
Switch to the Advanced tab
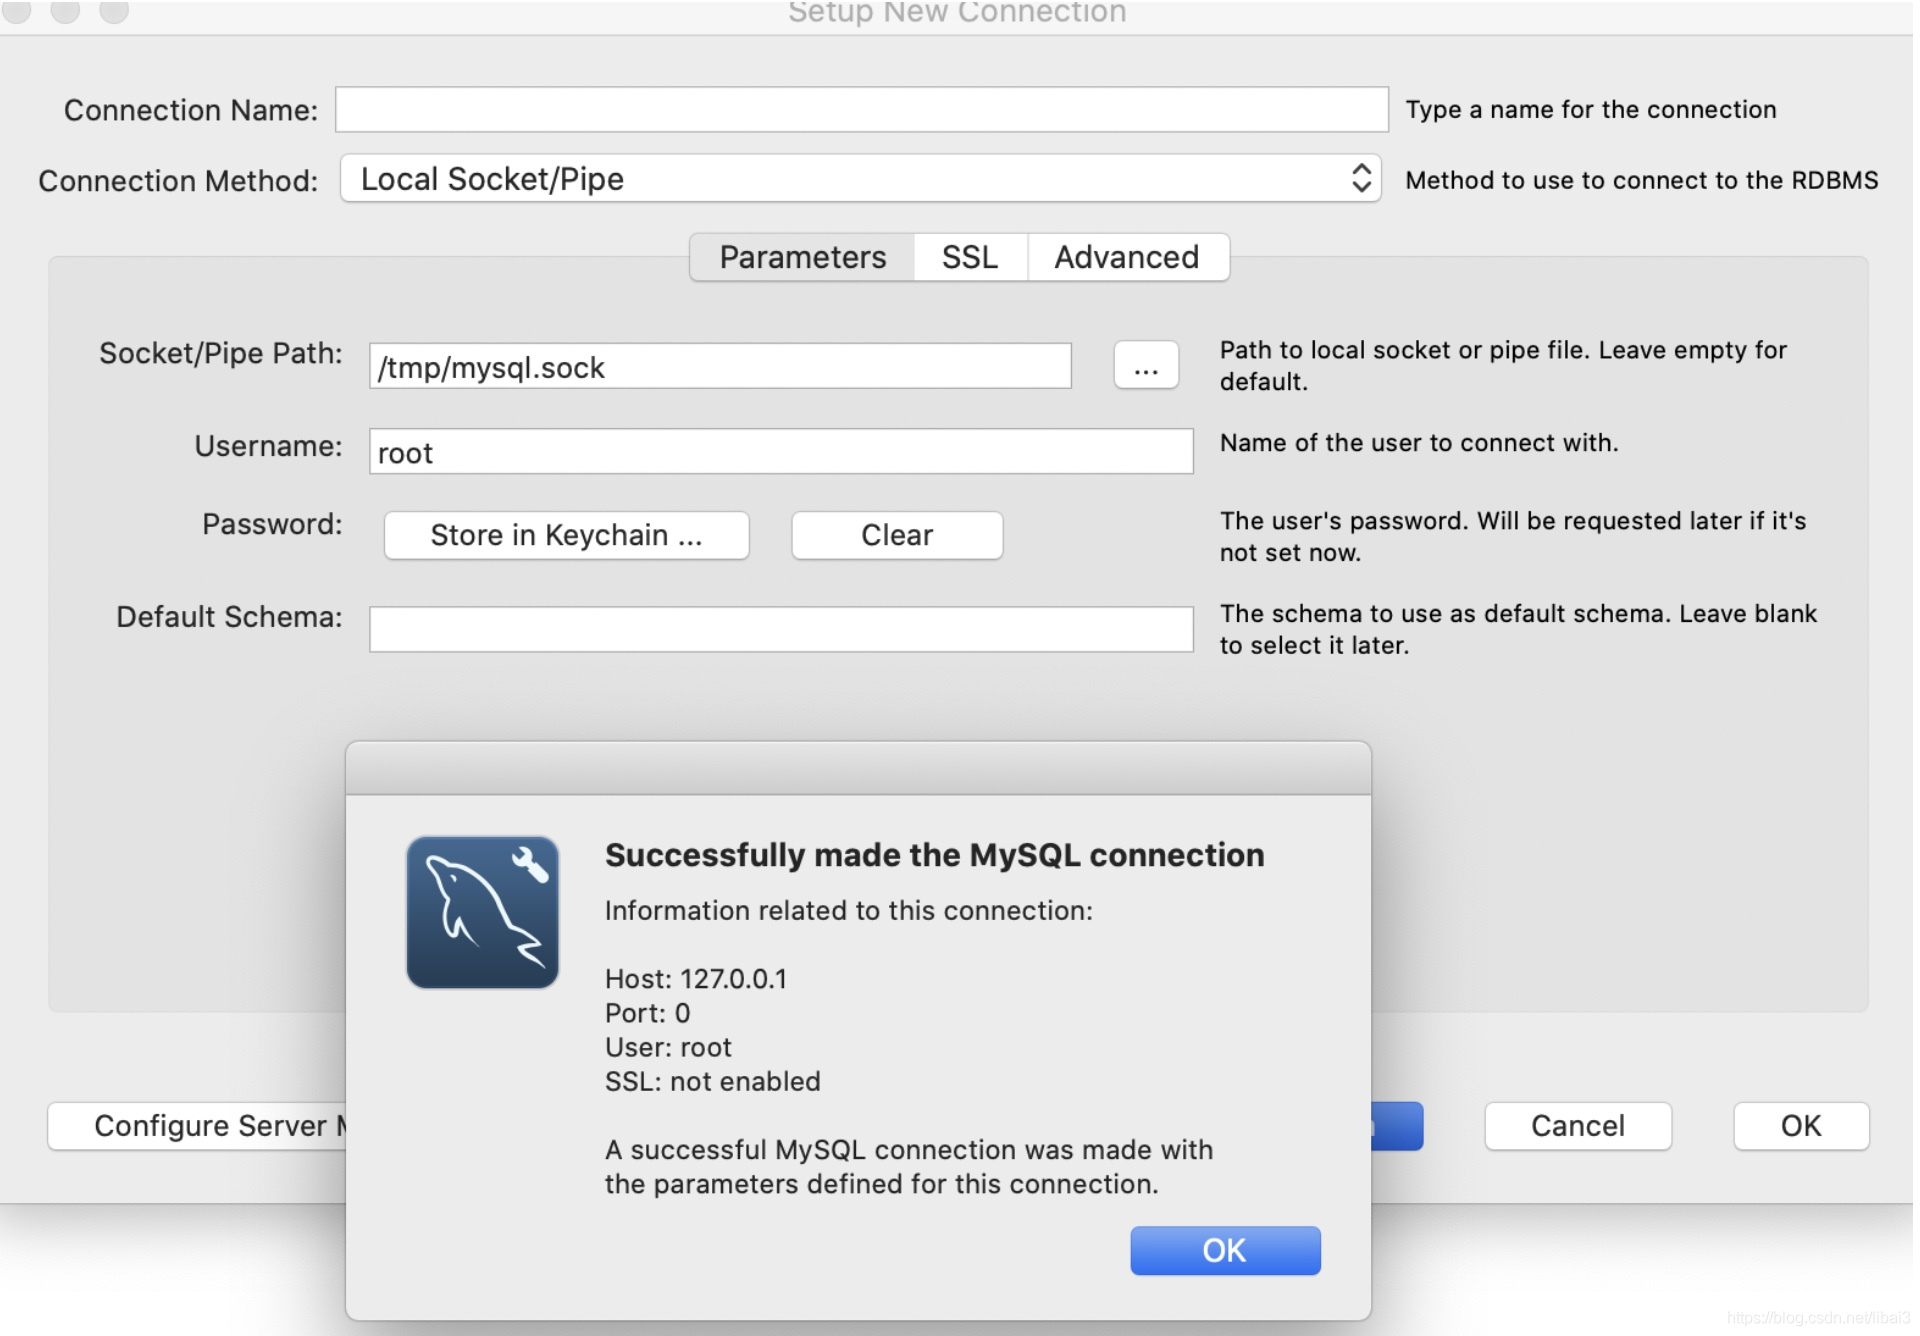coord(1127,257)
